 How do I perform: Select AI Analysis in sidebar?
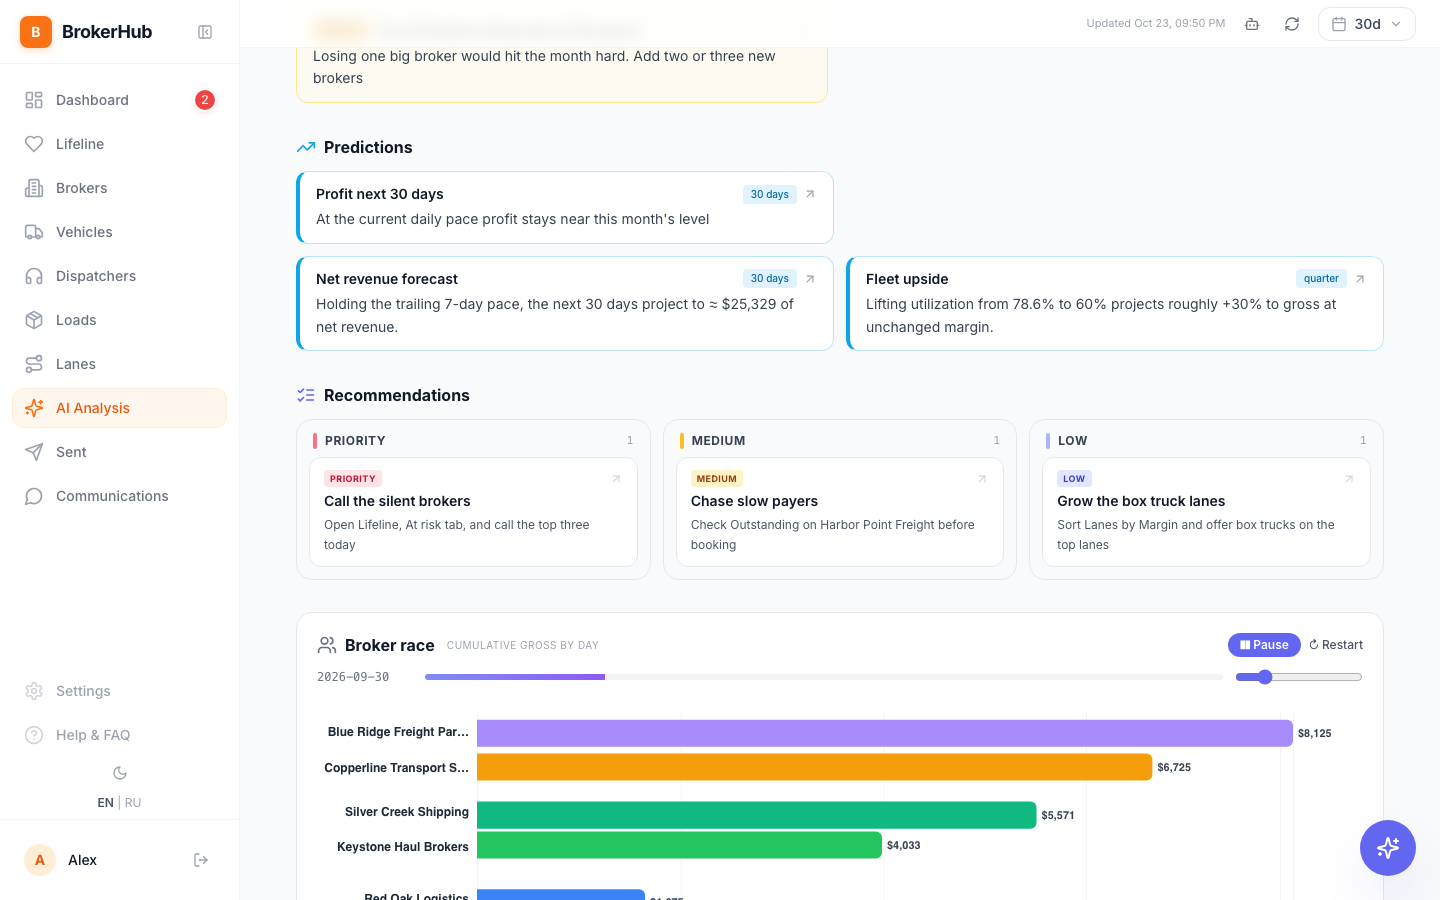point(120,408)
